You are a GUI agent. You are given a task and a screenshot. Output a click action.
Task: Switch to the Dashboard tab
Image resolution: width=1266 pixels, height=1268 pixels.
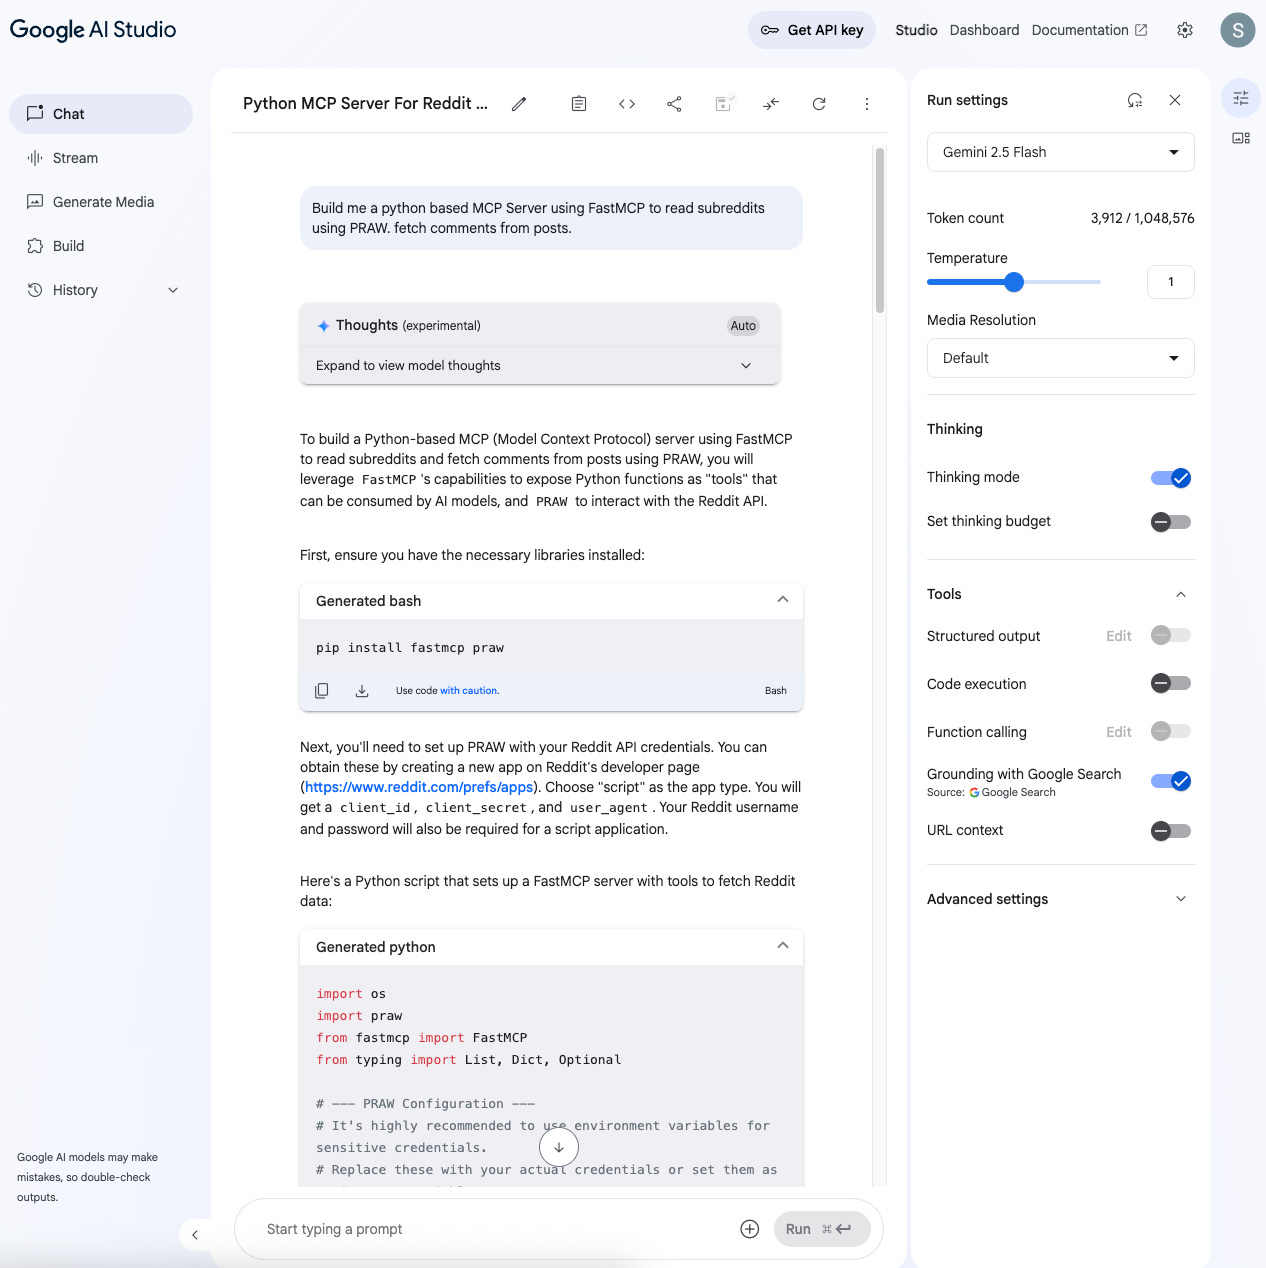(x=984, y=30)
